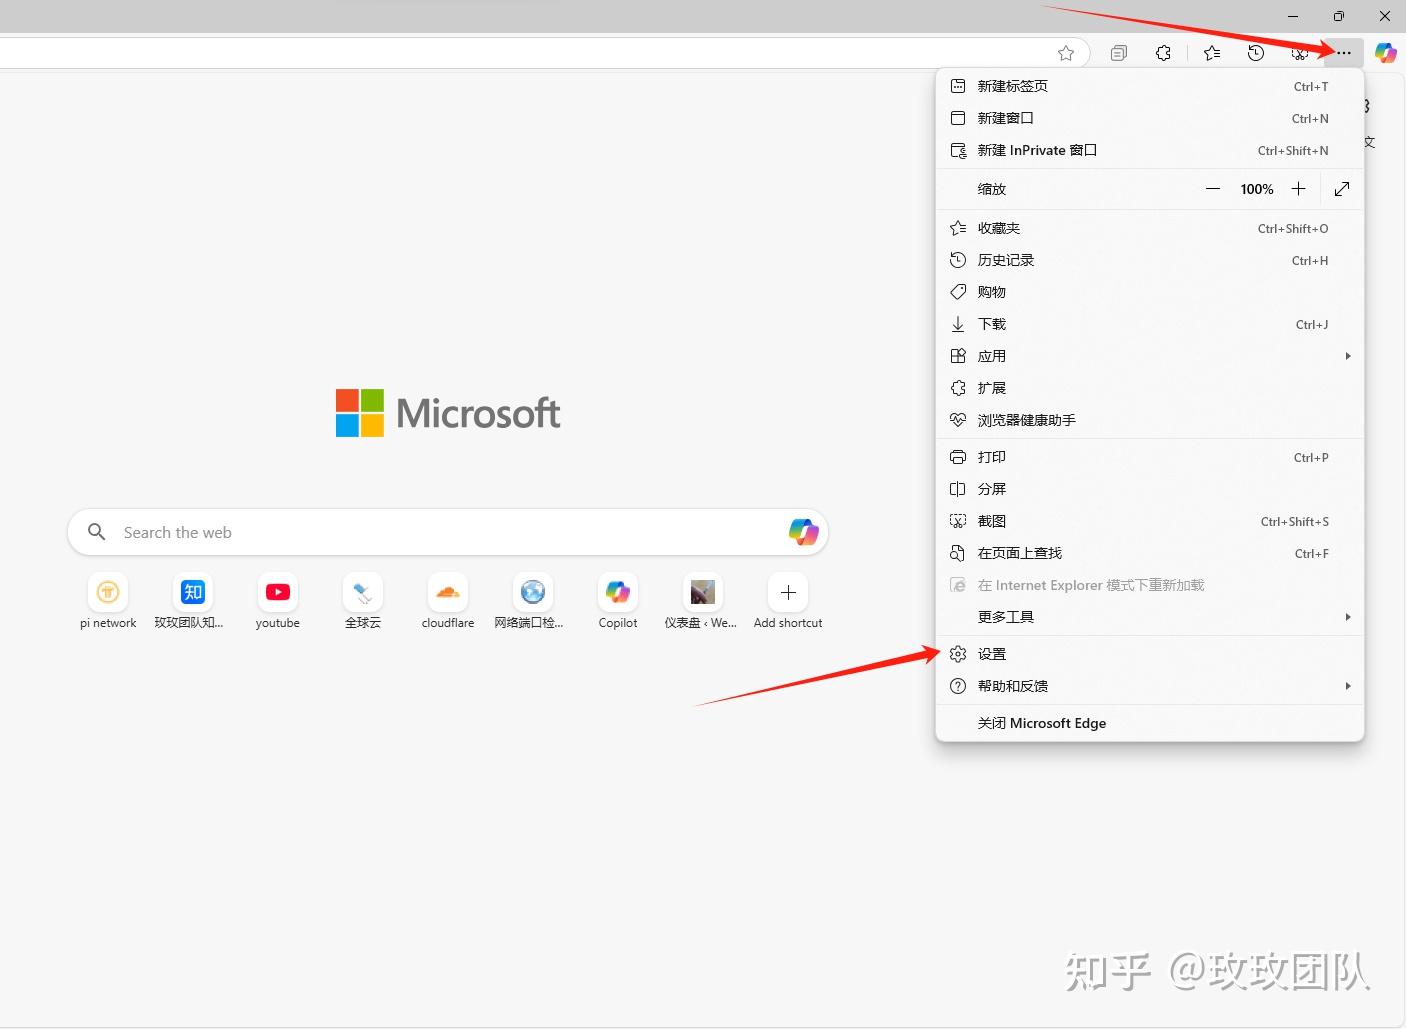Click 关闭 Microsoft Edge menu entry

[x=1042, y=722]
